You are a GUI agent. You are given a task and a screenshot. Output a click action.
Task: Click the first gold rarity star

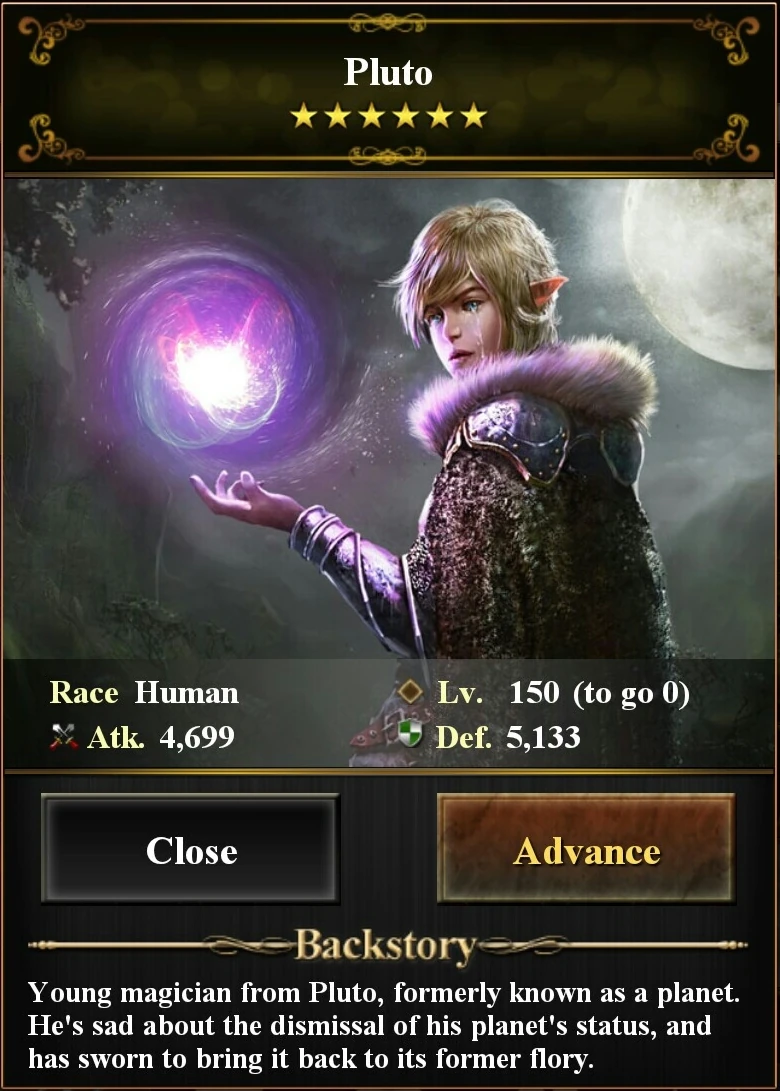303,116
